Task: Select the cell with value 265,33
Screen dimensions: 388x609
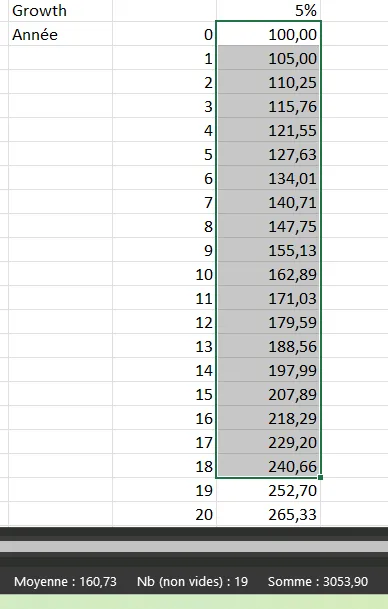Action: [x=268, y=514]
